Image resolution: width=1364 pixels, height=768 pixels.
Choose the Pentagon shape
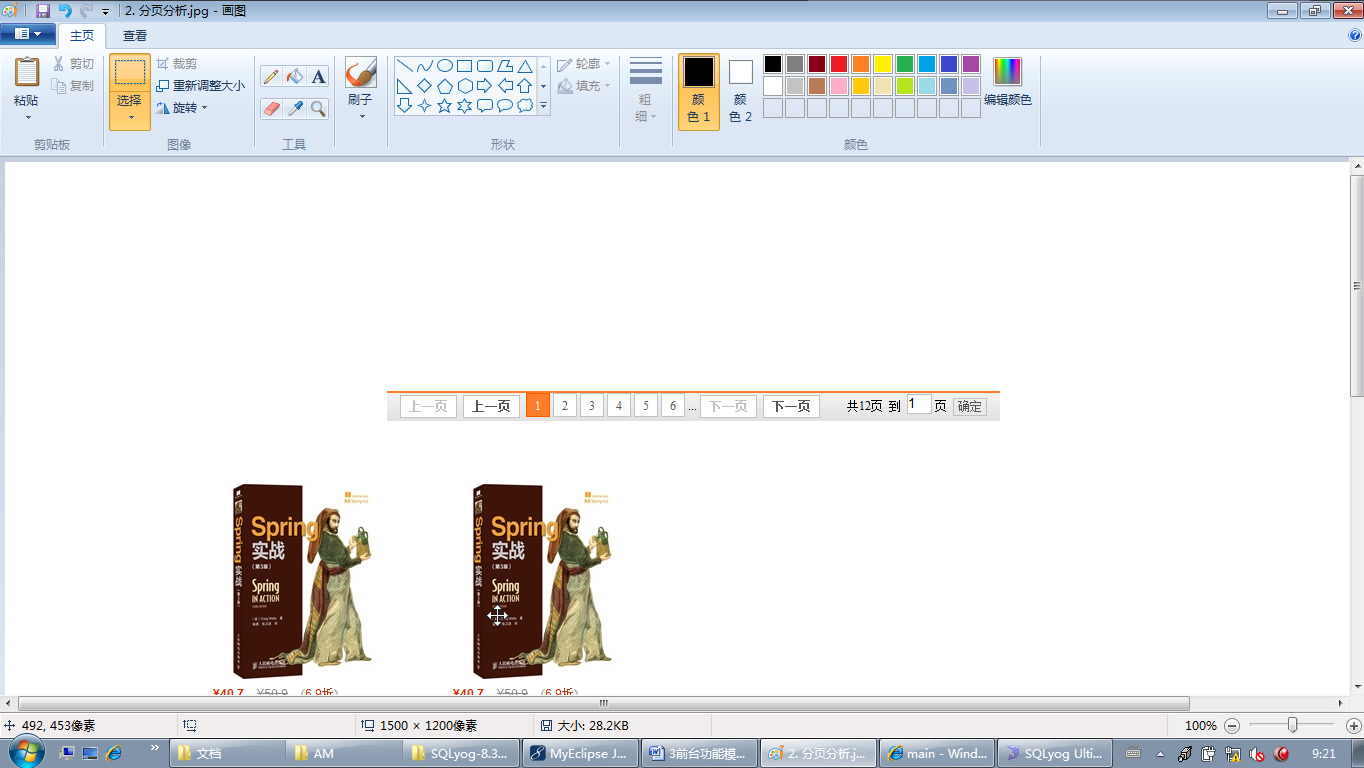pos(445,86)
